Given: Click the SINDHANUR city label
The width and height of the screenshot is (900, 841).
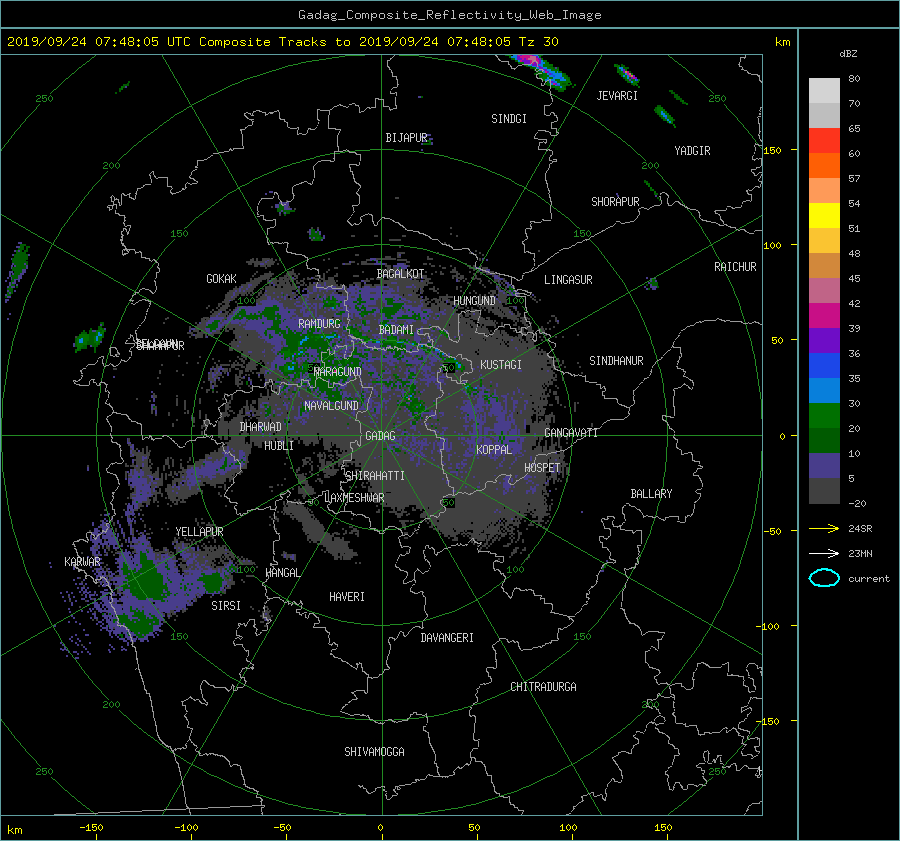Looking at the screenshot, I should (x=616, y=361).
